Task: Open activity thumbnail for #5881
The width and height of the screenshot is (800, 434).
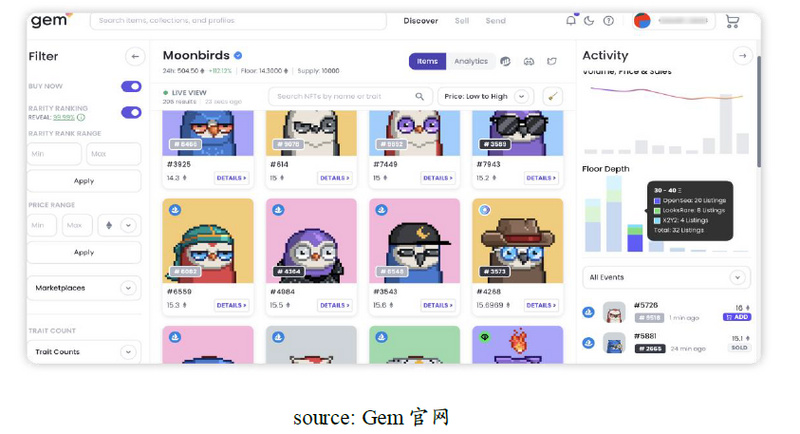Action: (614, 343)
